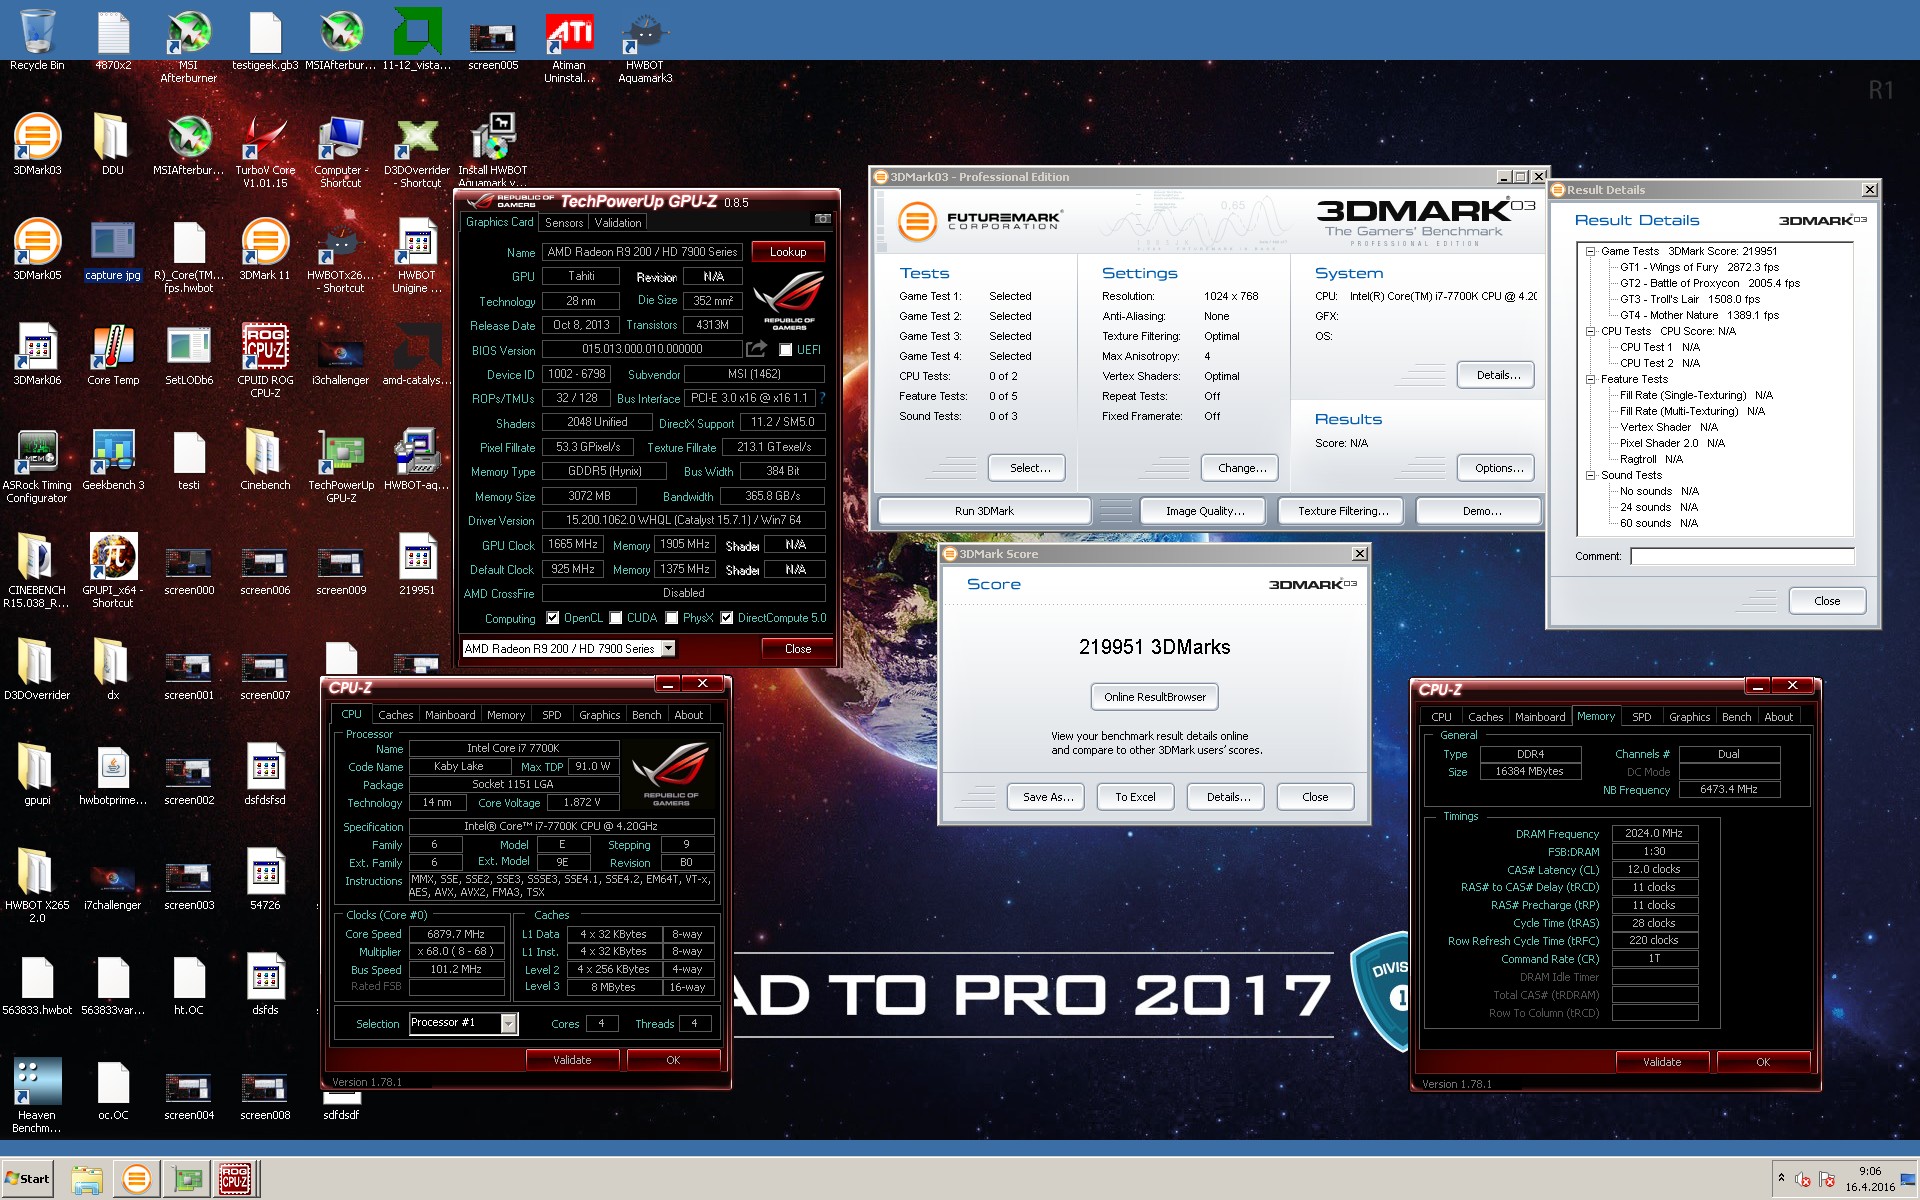Click Texture Filtering button in 3DMark03
The width and height of the screenshot is (1920, 1200).
1343,511
